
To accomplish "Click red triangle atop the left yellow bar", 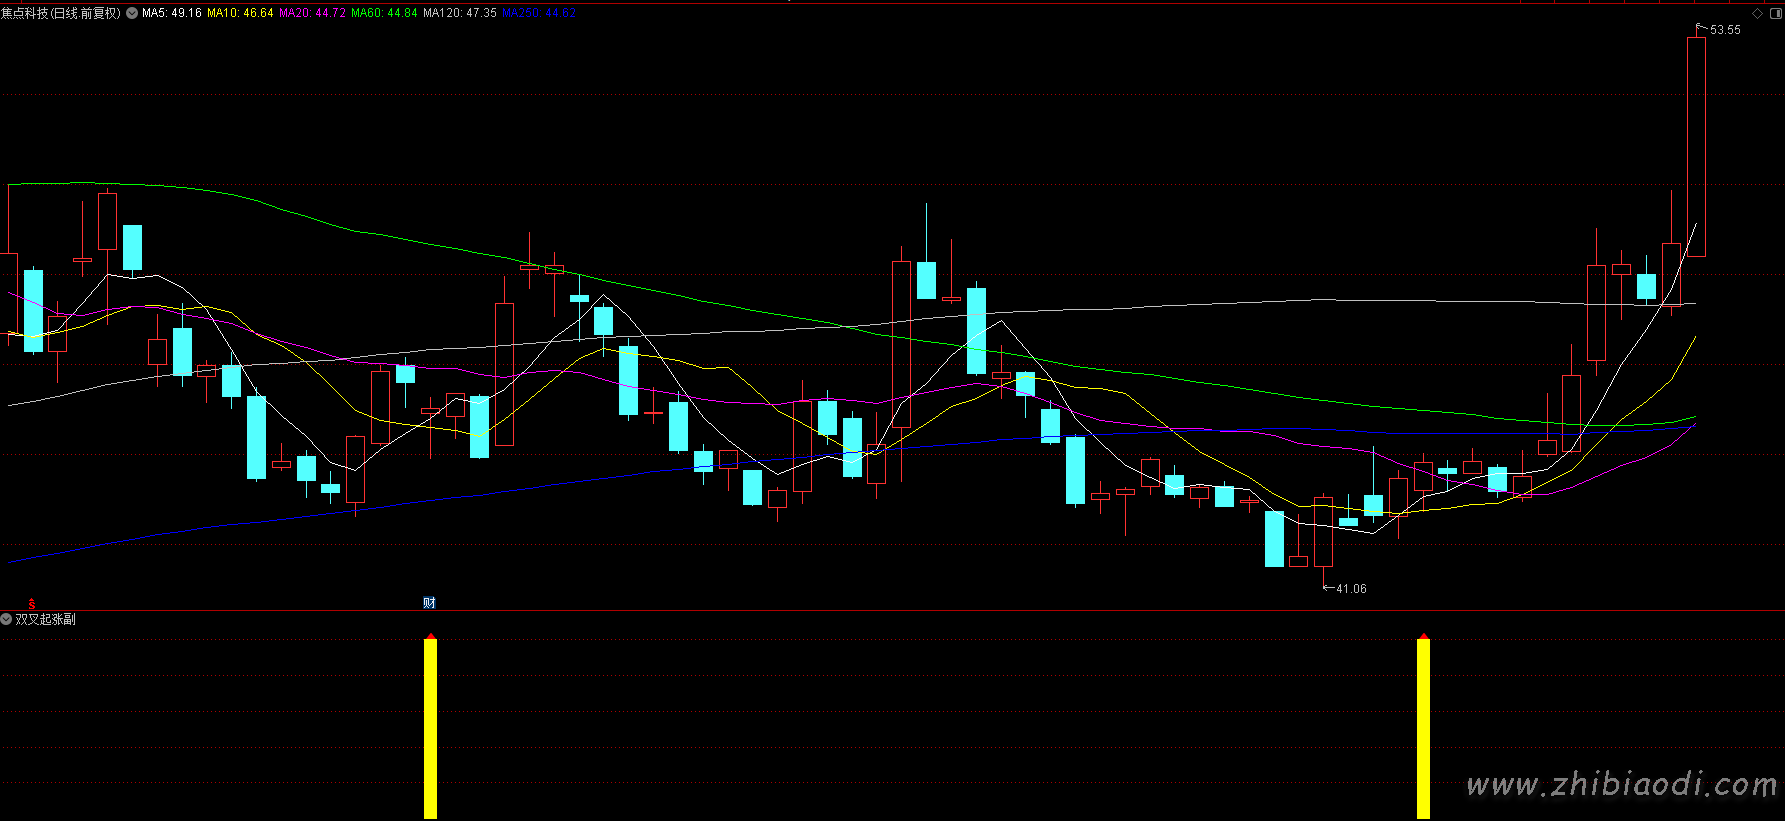I will [430, 636].
